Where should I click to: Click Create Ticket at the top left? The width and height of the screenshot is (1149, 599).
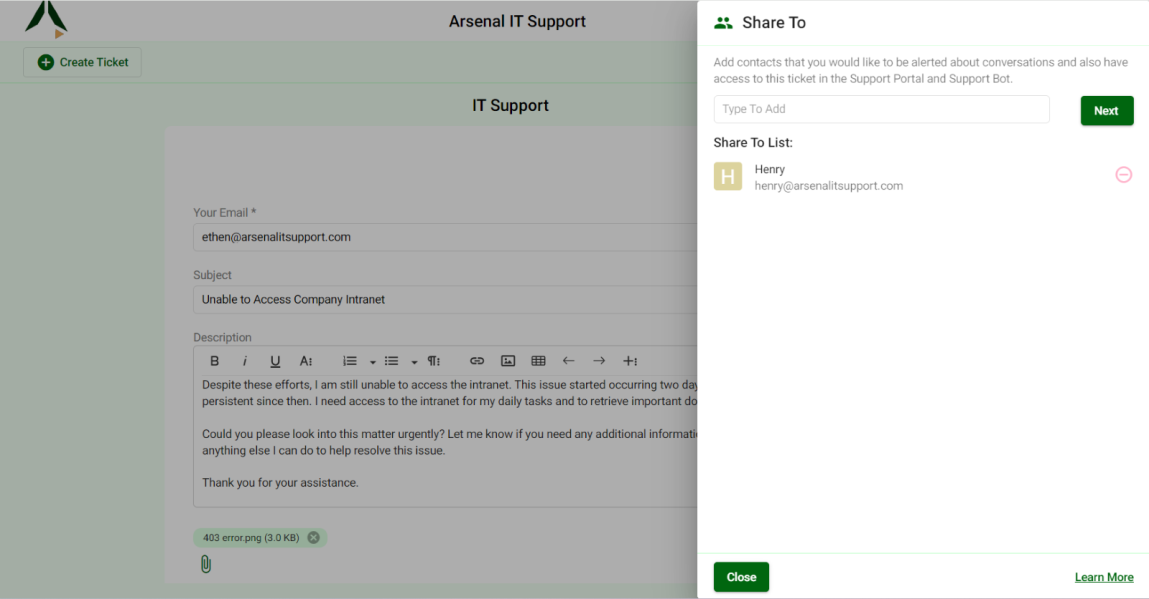[81, 61]
